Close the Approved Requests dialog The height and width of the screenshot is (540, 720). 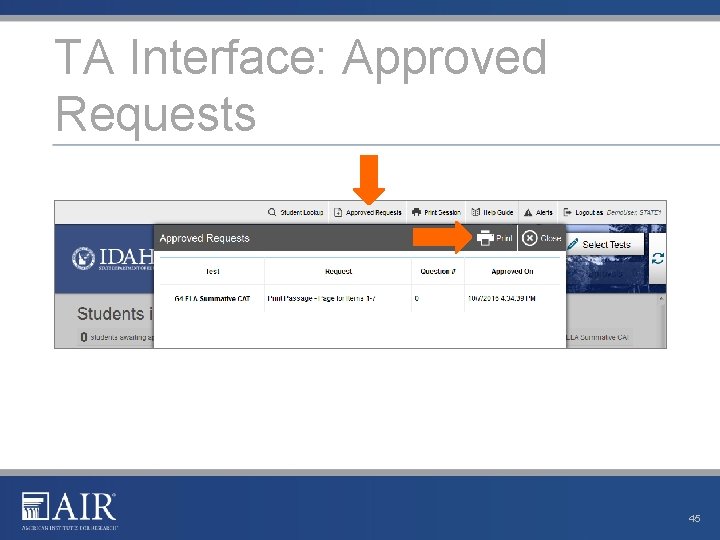point(542,238)
